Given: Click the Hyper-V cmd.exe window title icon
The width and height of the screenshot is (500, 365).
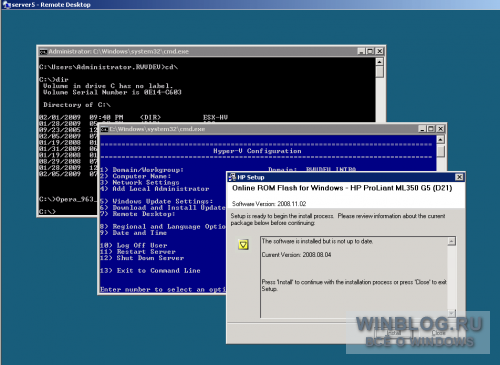Looking at the screenshot, I should (x=104, y=129).
